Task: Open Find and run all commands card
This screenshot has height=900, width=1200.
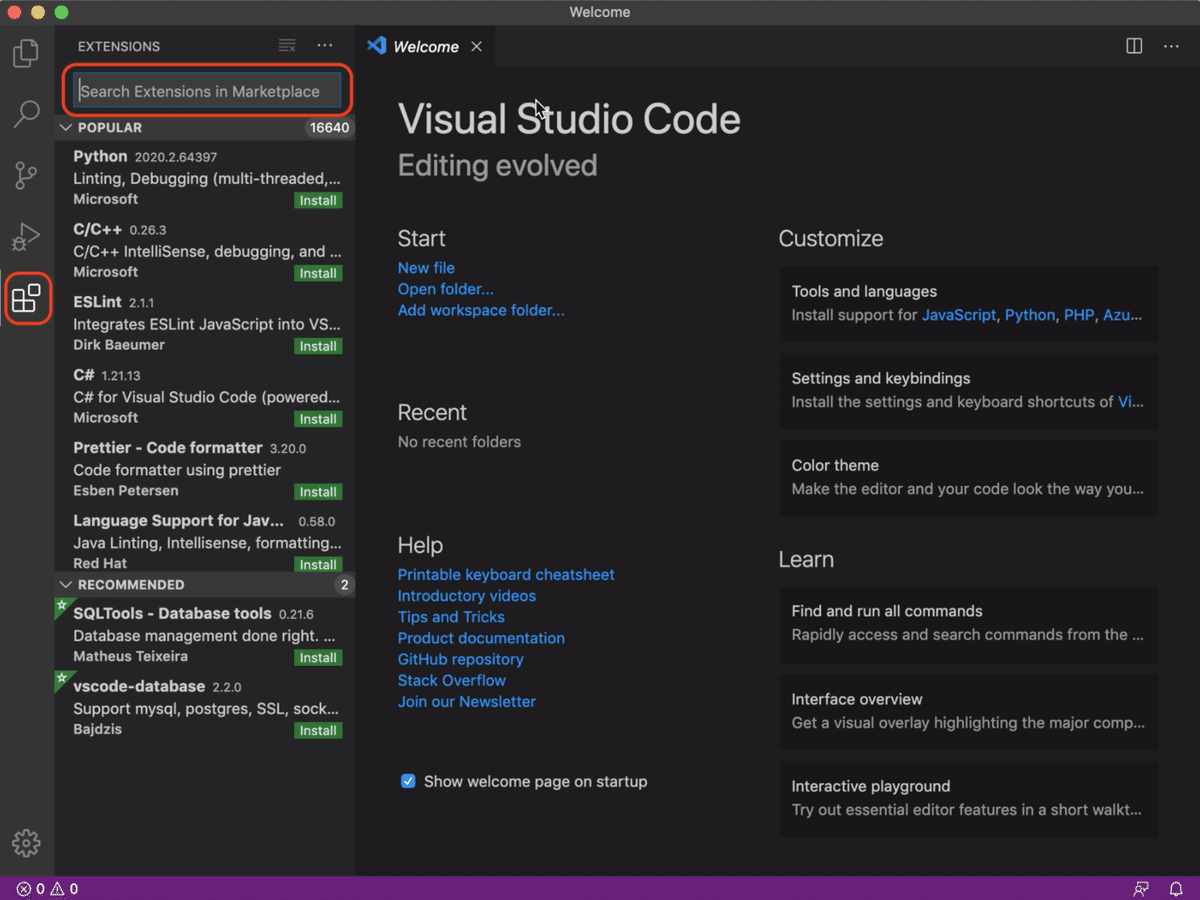Action: 969,624
